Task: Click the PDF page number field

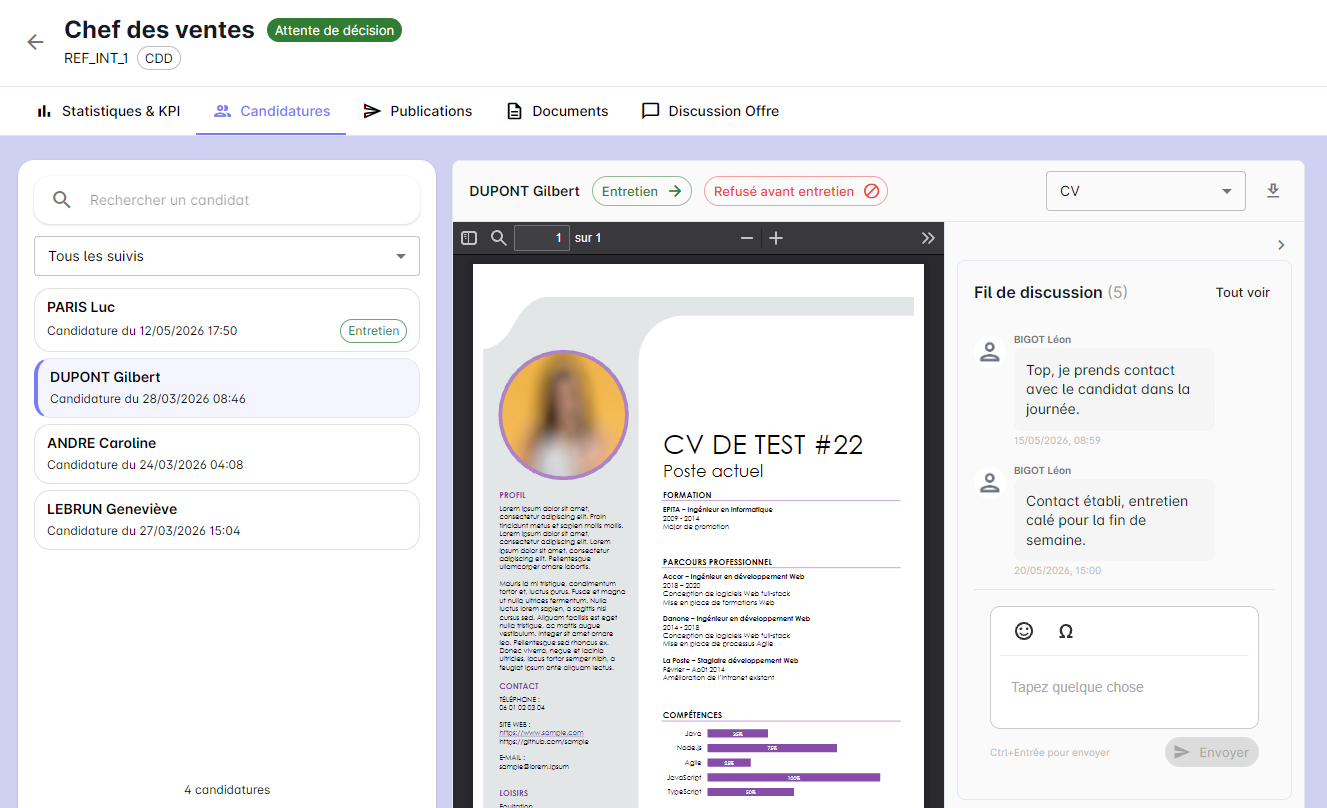Action: tap(542, 238)
